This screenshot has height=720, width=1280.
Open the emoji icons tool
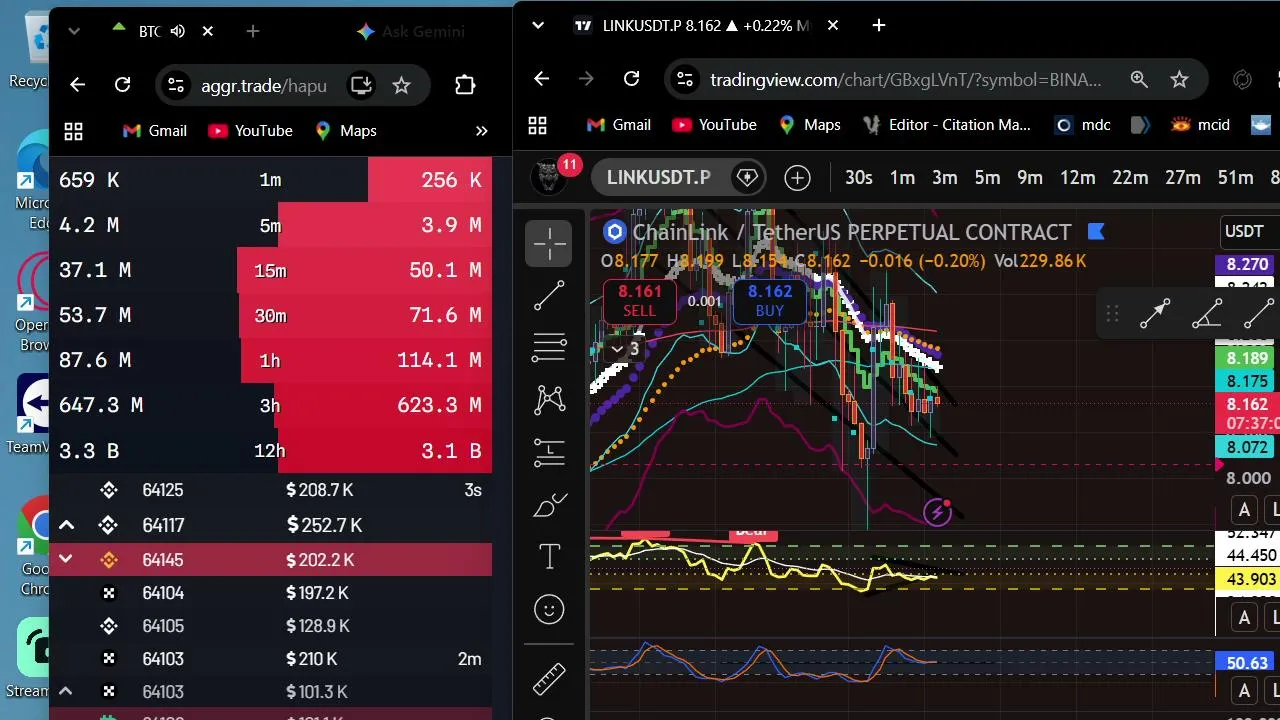[x=549, y=609]
